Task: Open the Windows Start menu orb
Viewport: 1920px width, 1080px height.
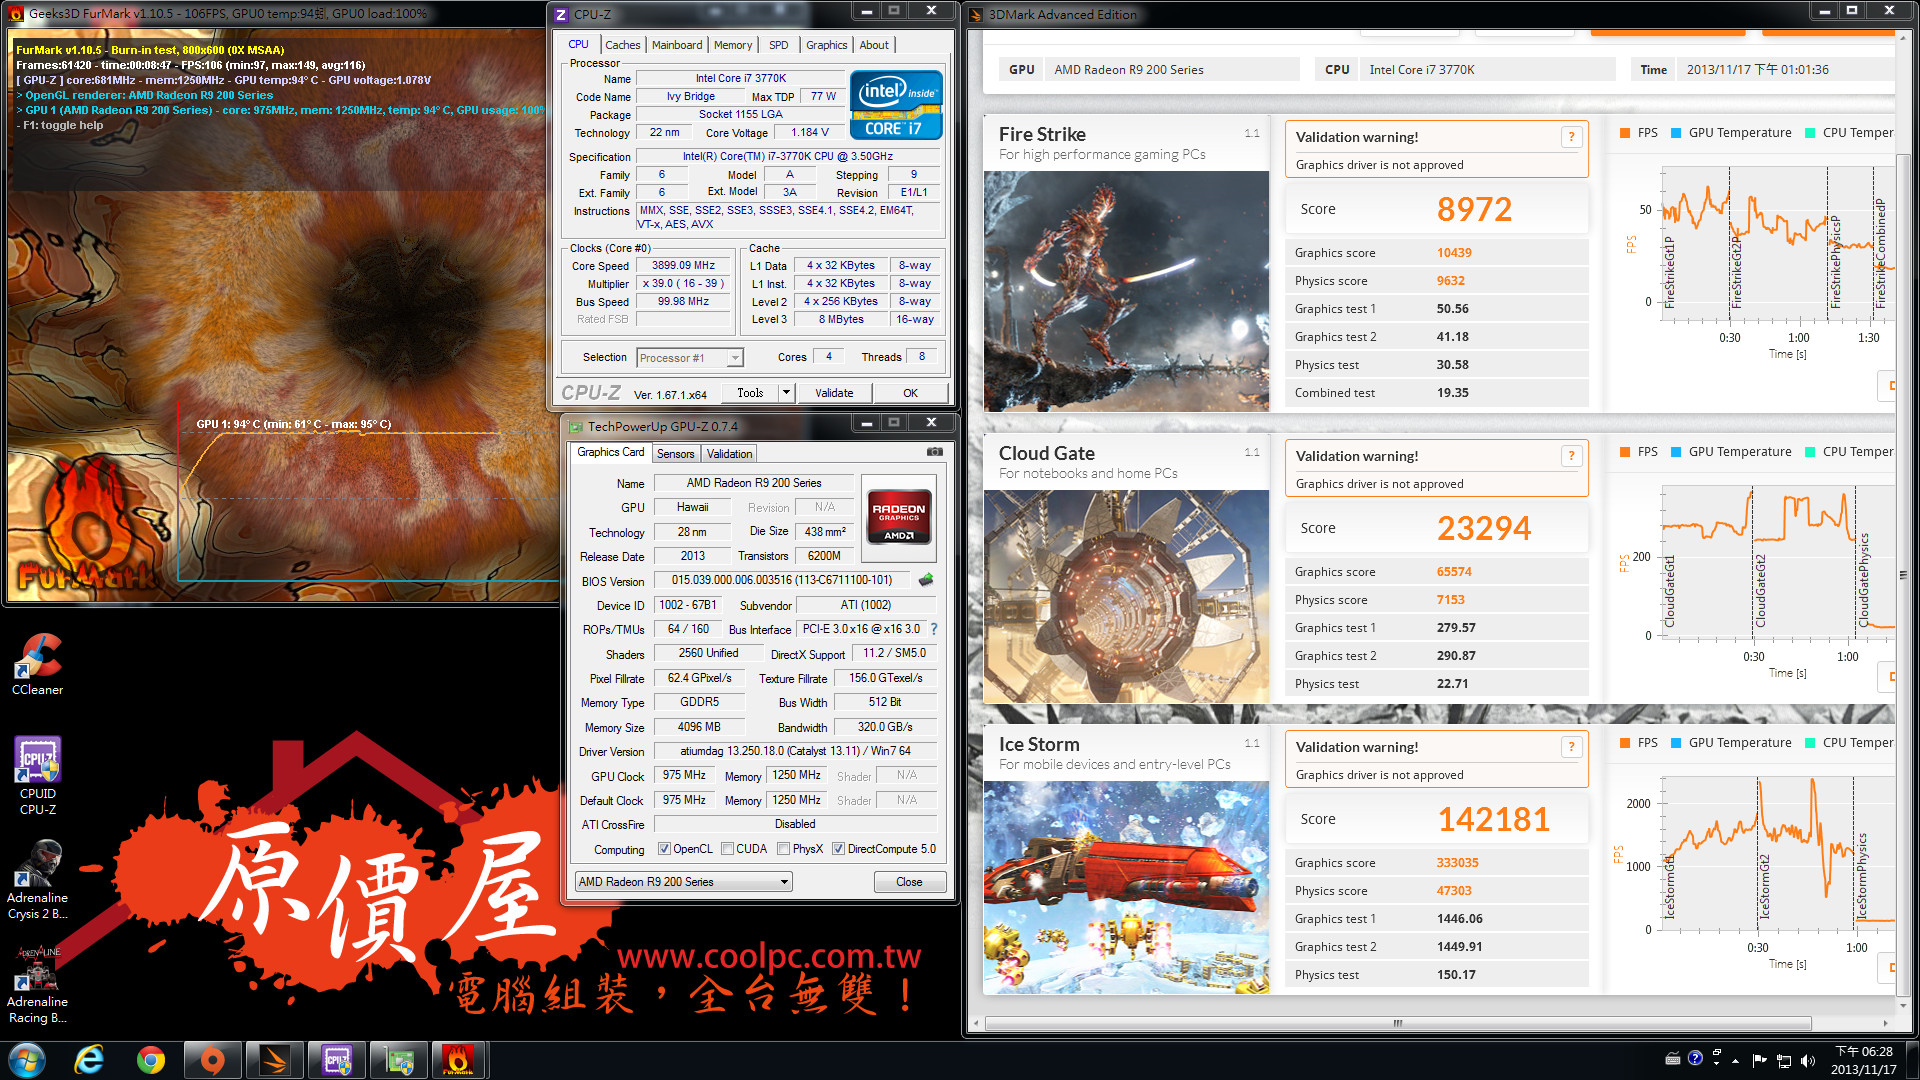Action: [x=27, y=1060]
